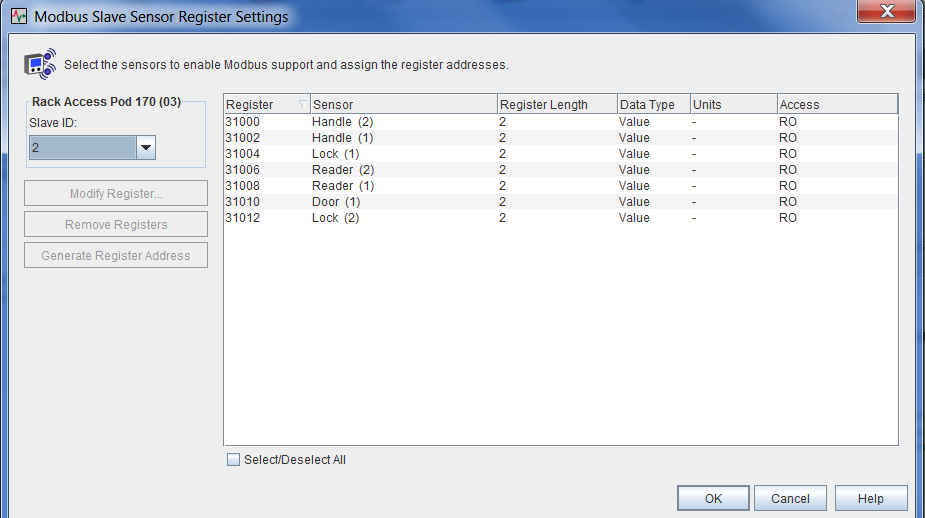The image size is (925, 518).
Task: Open the Slave ID dropdown arrow
Action: (146, 147)
